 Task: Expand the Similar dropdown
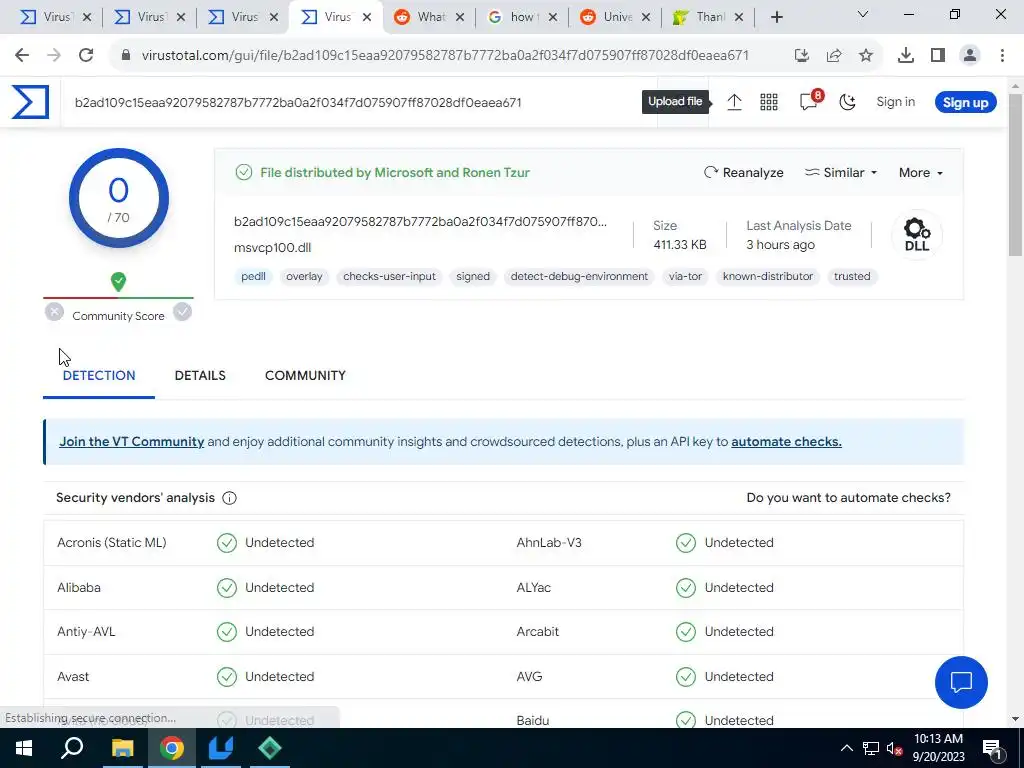pyautogui.click(x=841, y=172)
